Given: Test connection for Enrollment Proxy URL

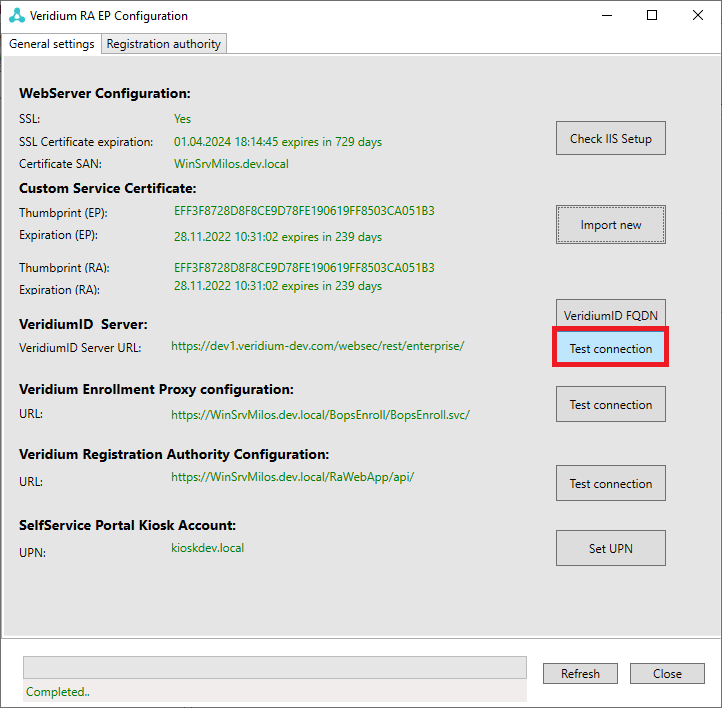Looking at the screenshot, I should pos(610,405).
